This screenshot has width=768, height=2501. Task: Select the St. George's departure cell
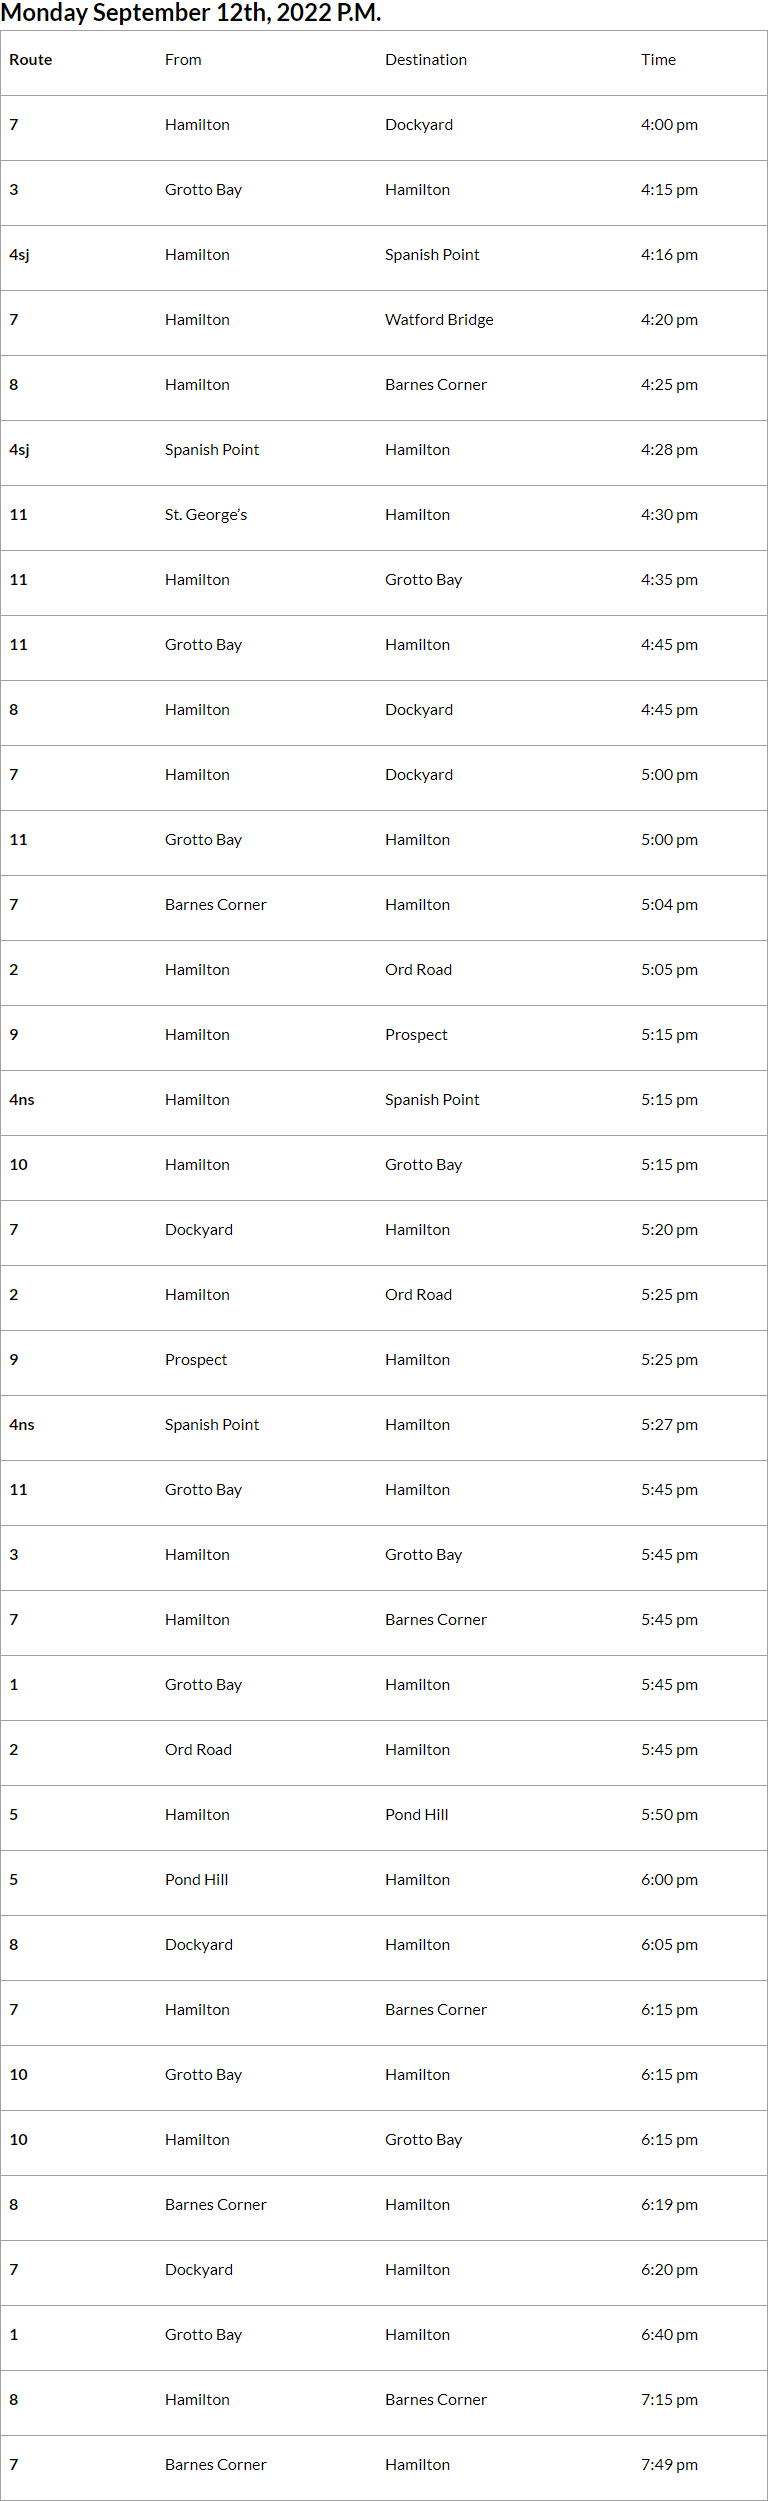click(x=206, y=515)
